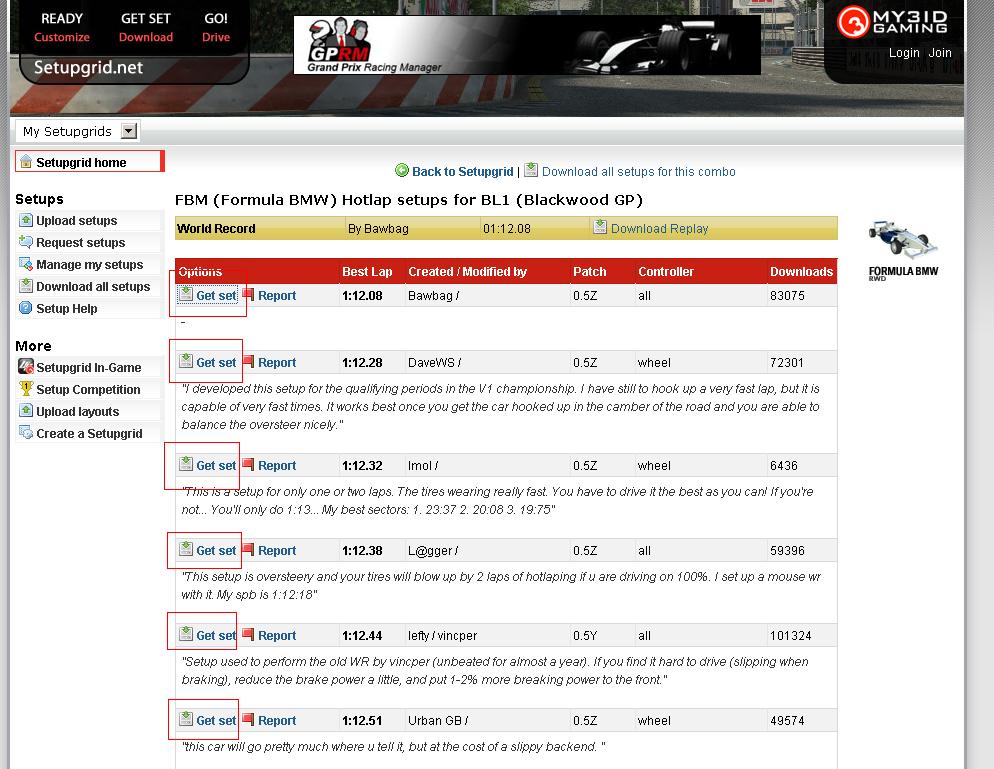Click the Get set icon for Bawbag's 1:12.08 setup
994x769 pixels.
click(186, 294)
